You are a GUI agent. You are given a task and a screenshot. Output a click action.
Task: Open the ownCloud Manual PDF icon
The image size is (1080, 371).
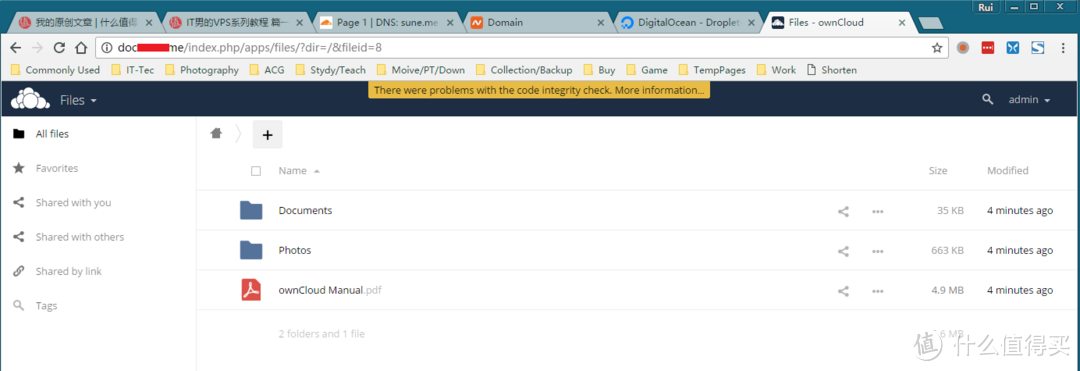(x=251, y=290)
